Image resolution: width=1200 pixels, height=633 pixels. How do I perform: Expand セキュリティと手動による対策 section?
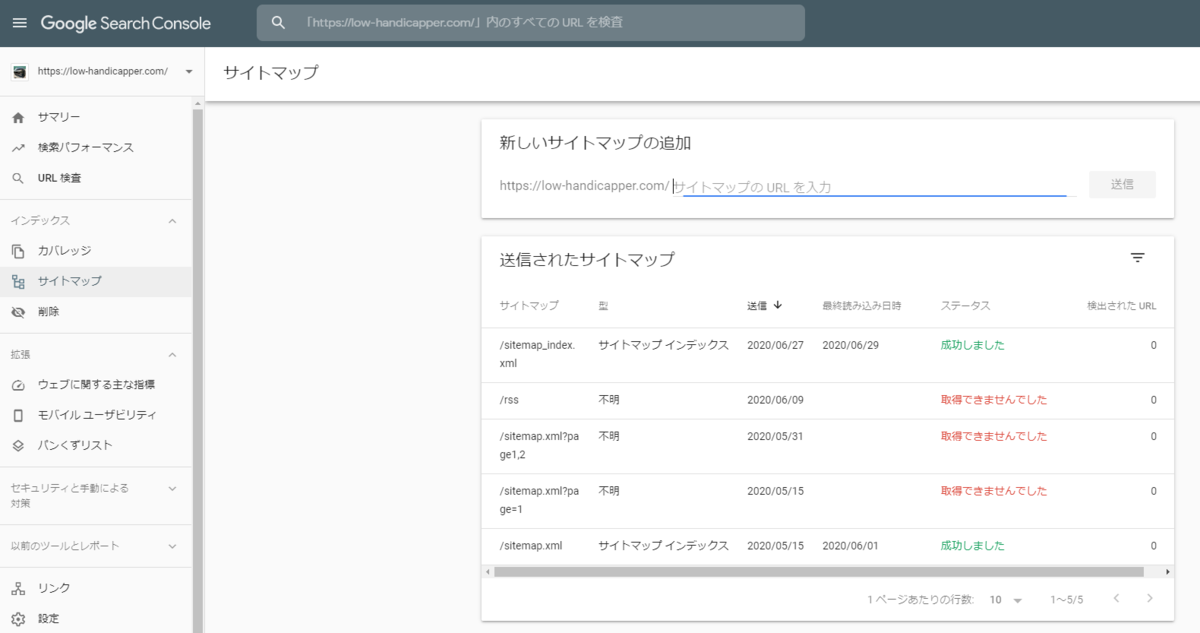click(172, 488)
